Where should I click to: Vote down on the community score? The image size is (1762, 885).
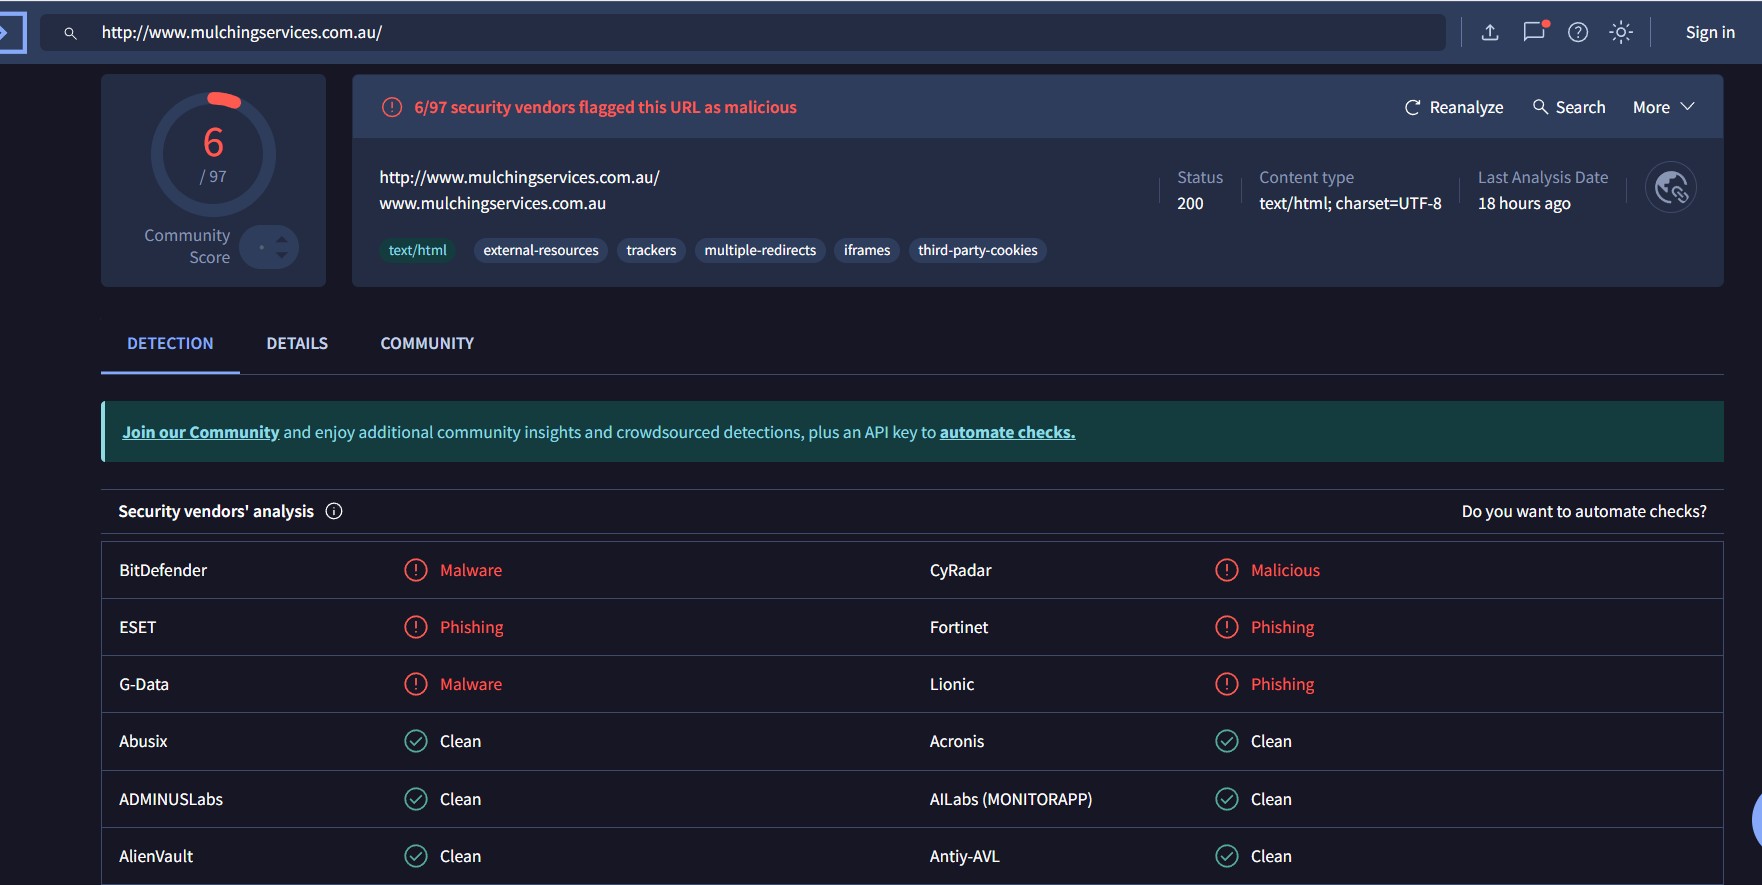(x=281, y=255)
